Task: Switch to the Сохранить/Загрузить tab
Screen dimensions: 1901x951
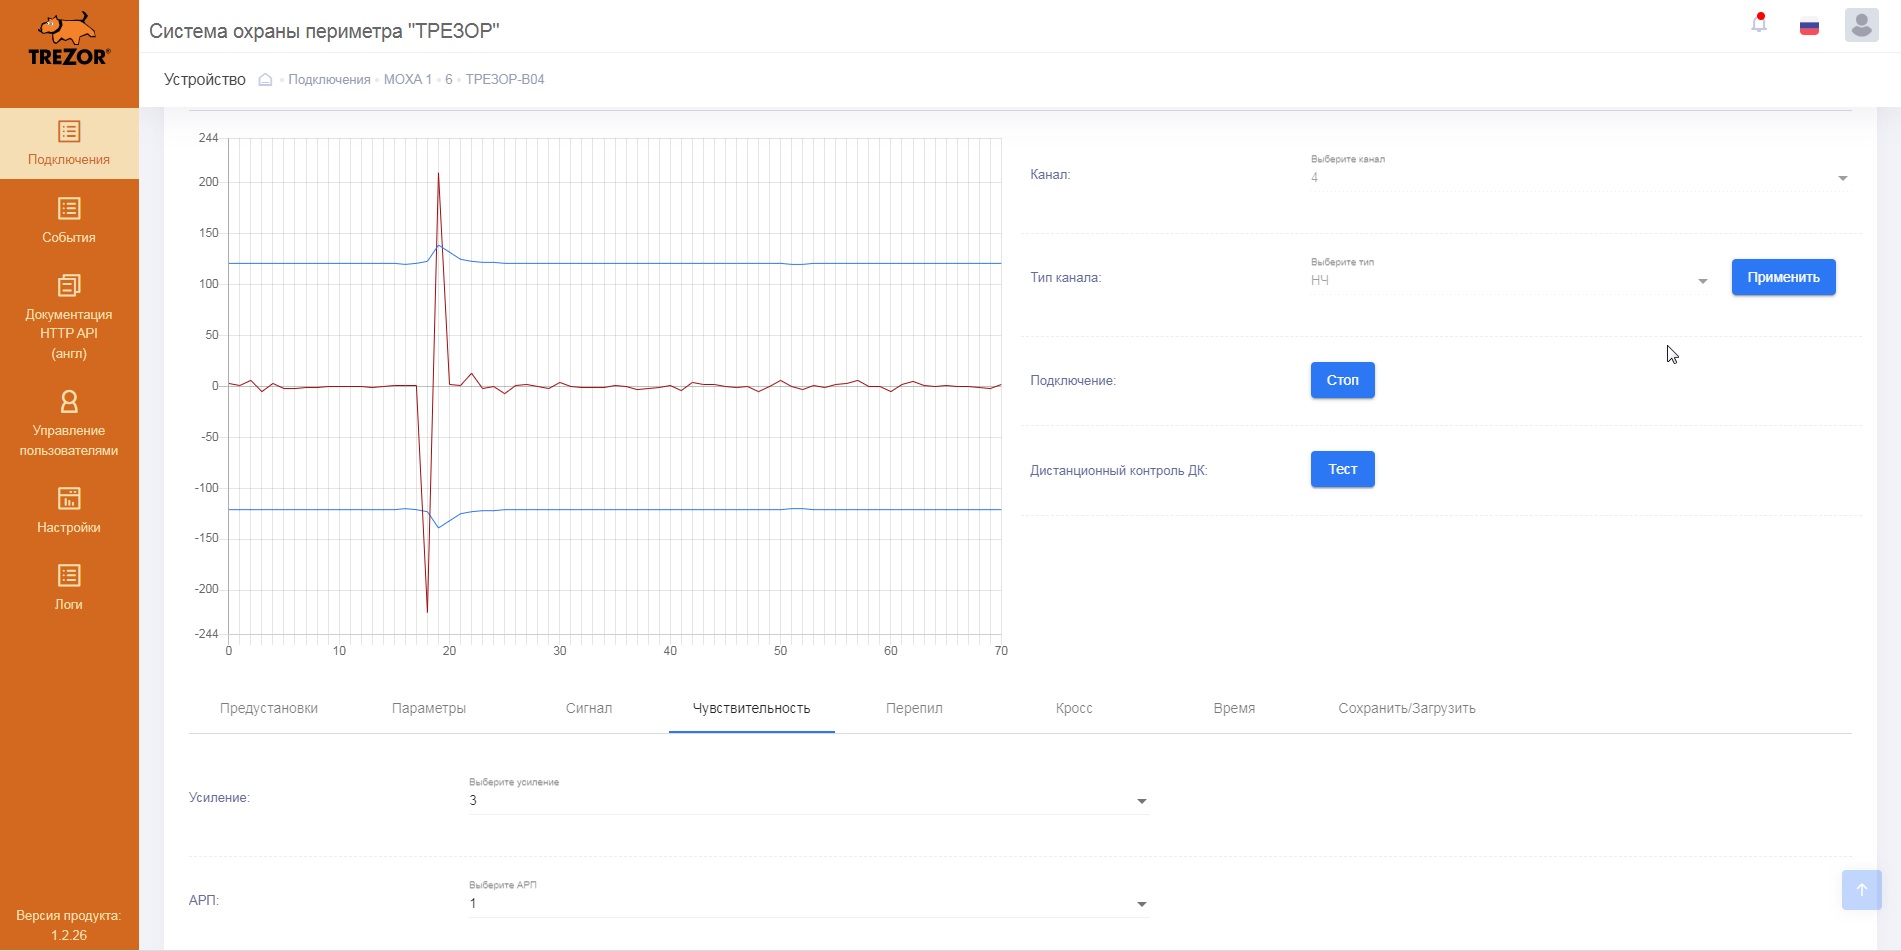Action: [1406, 708]
